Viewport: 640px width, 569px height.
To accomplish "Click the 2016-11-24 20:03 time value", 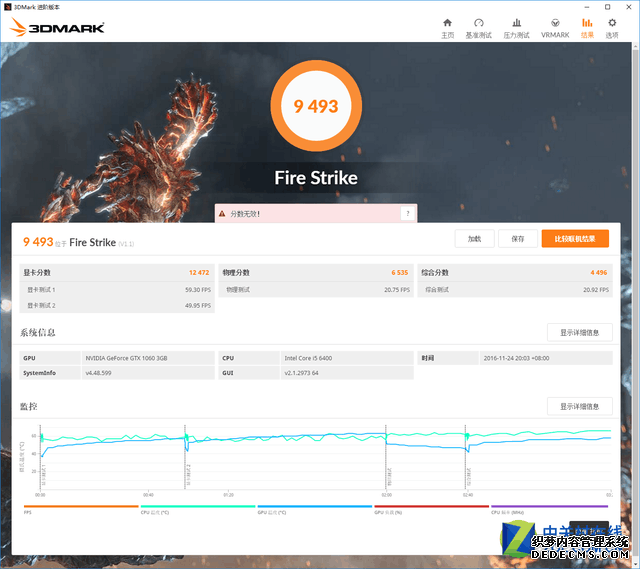I will click(516, 358).
